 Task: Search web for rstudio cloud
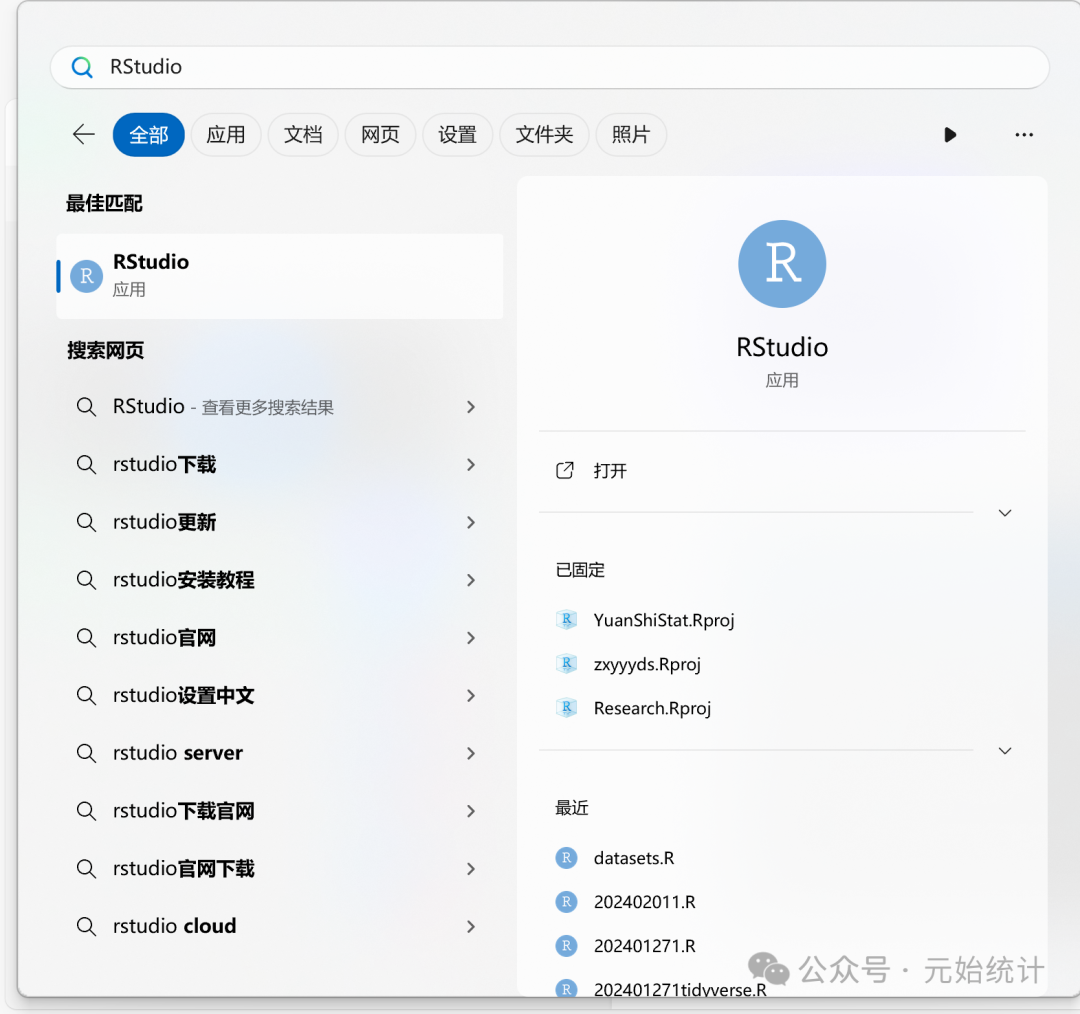click(174, 926)
